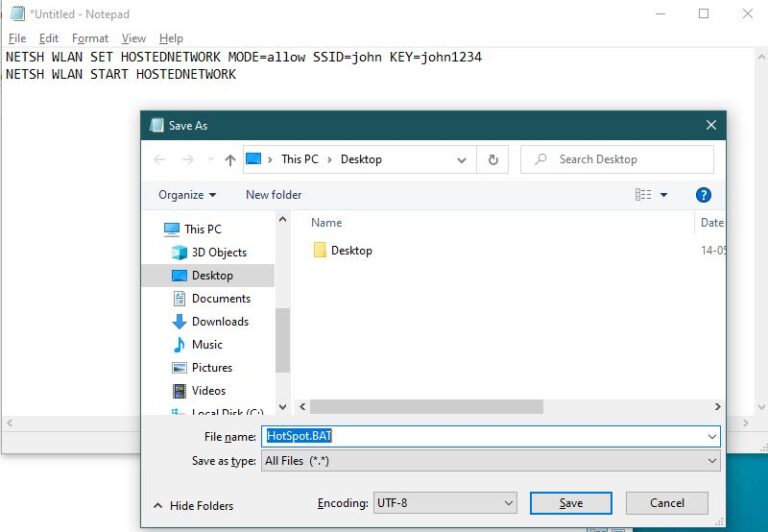Select Videos in navigation tree
Screen dimensions: 768x532
click(209, 390)
